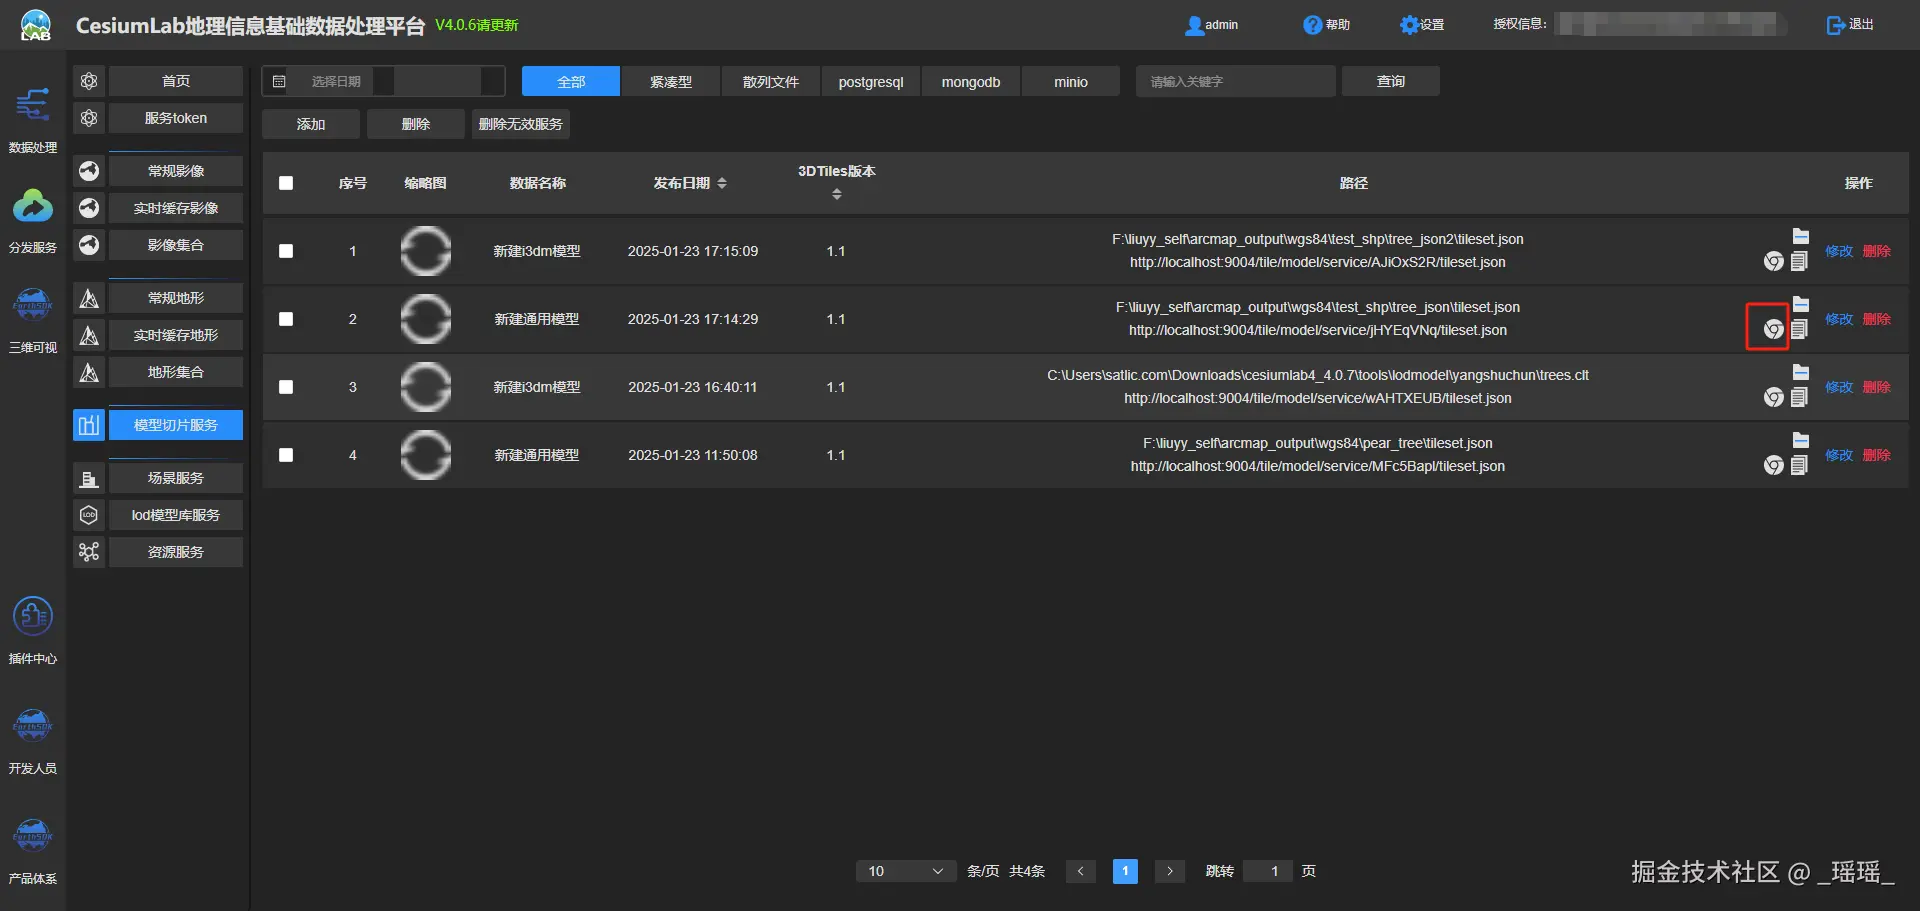Go to next page using right arrow

(1170, 871)
